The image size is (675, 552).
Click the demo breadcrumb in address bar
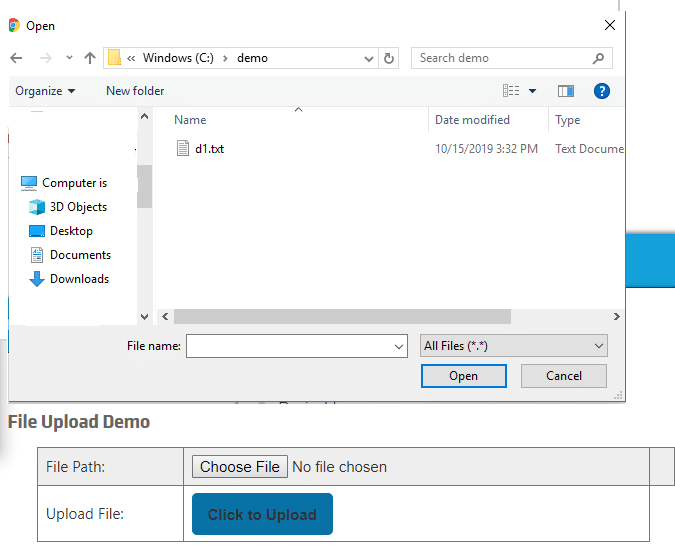click(x=252, y=58)
